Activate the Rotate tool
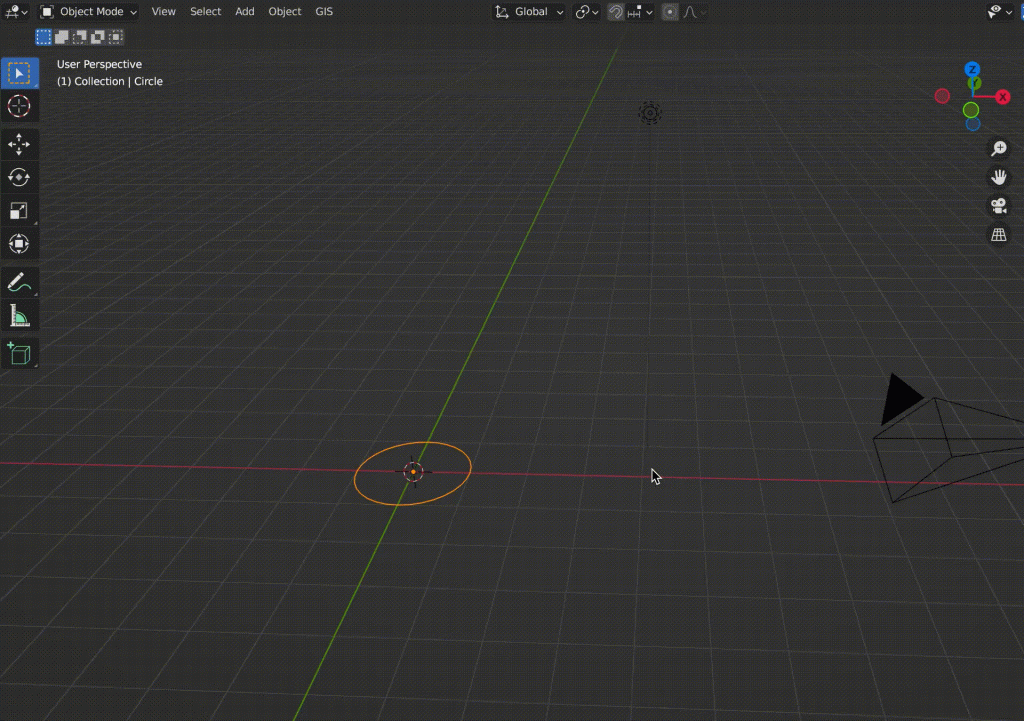 tap(19, 177)
